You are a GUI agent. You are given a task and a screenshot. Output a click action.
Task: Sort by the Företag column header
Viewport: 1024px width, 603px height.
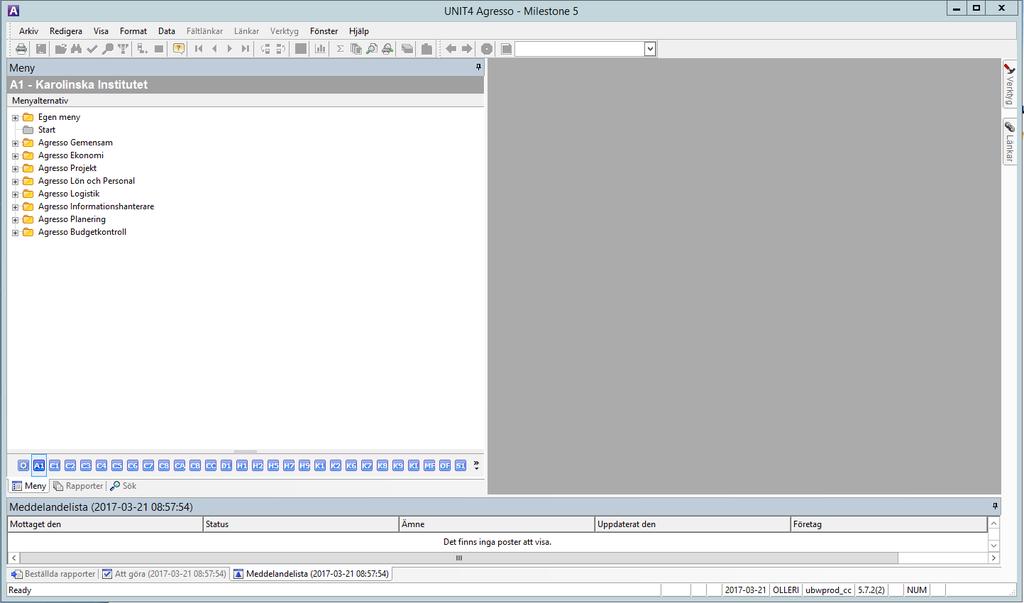pyautogui.click(x=889, y=524)
